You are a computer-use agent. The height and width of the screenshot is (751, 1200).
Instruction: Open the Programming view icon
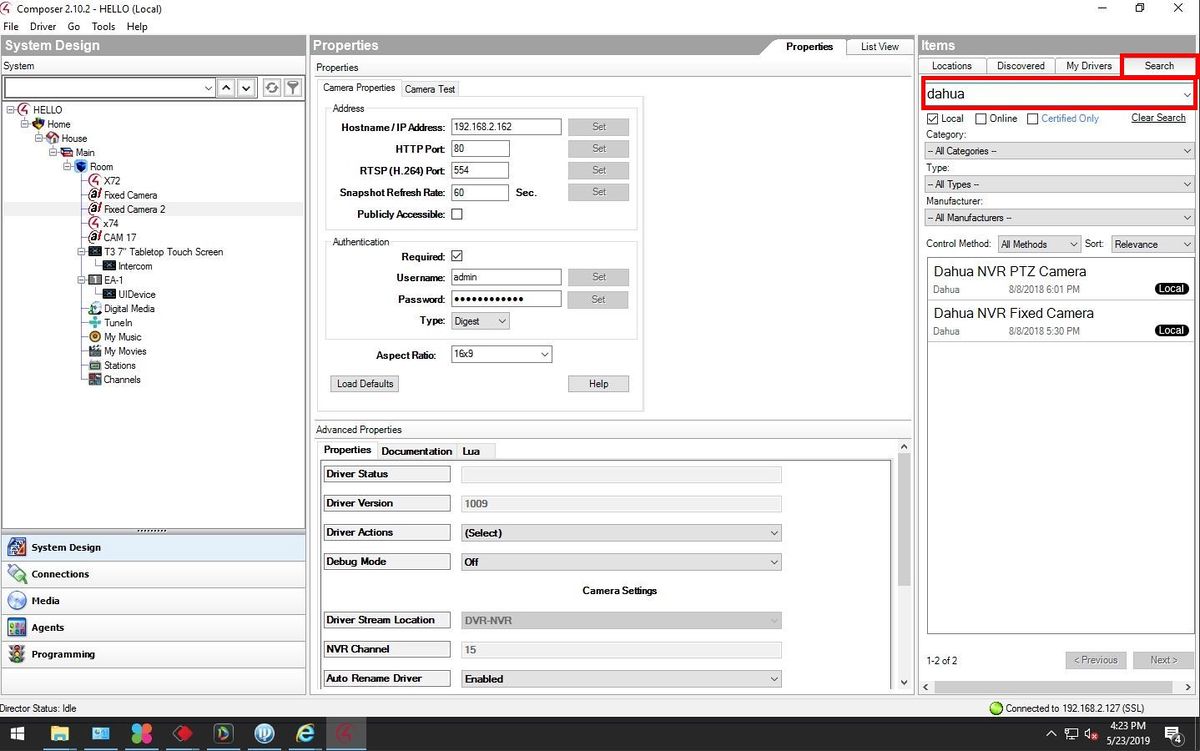(x=16, y=655)
